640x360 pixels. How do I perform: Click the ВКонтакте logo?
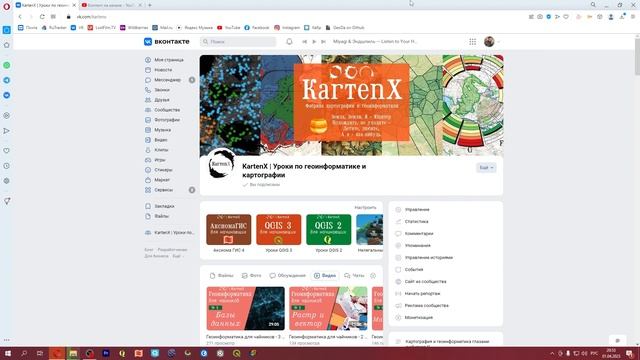(x=167, y=42)
